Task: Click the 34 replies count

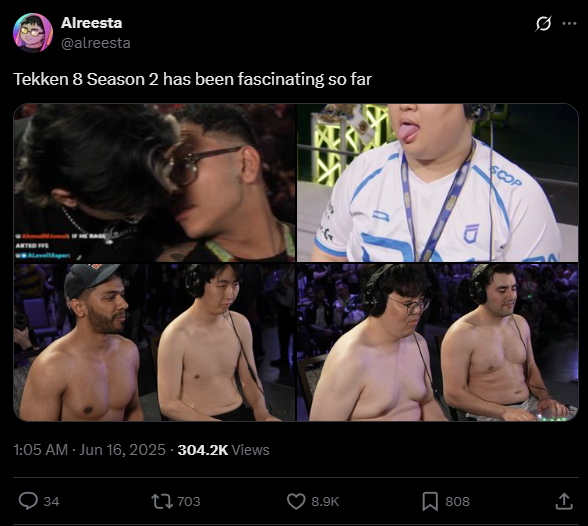Action: pyautogui.click(x=51, y=502)
